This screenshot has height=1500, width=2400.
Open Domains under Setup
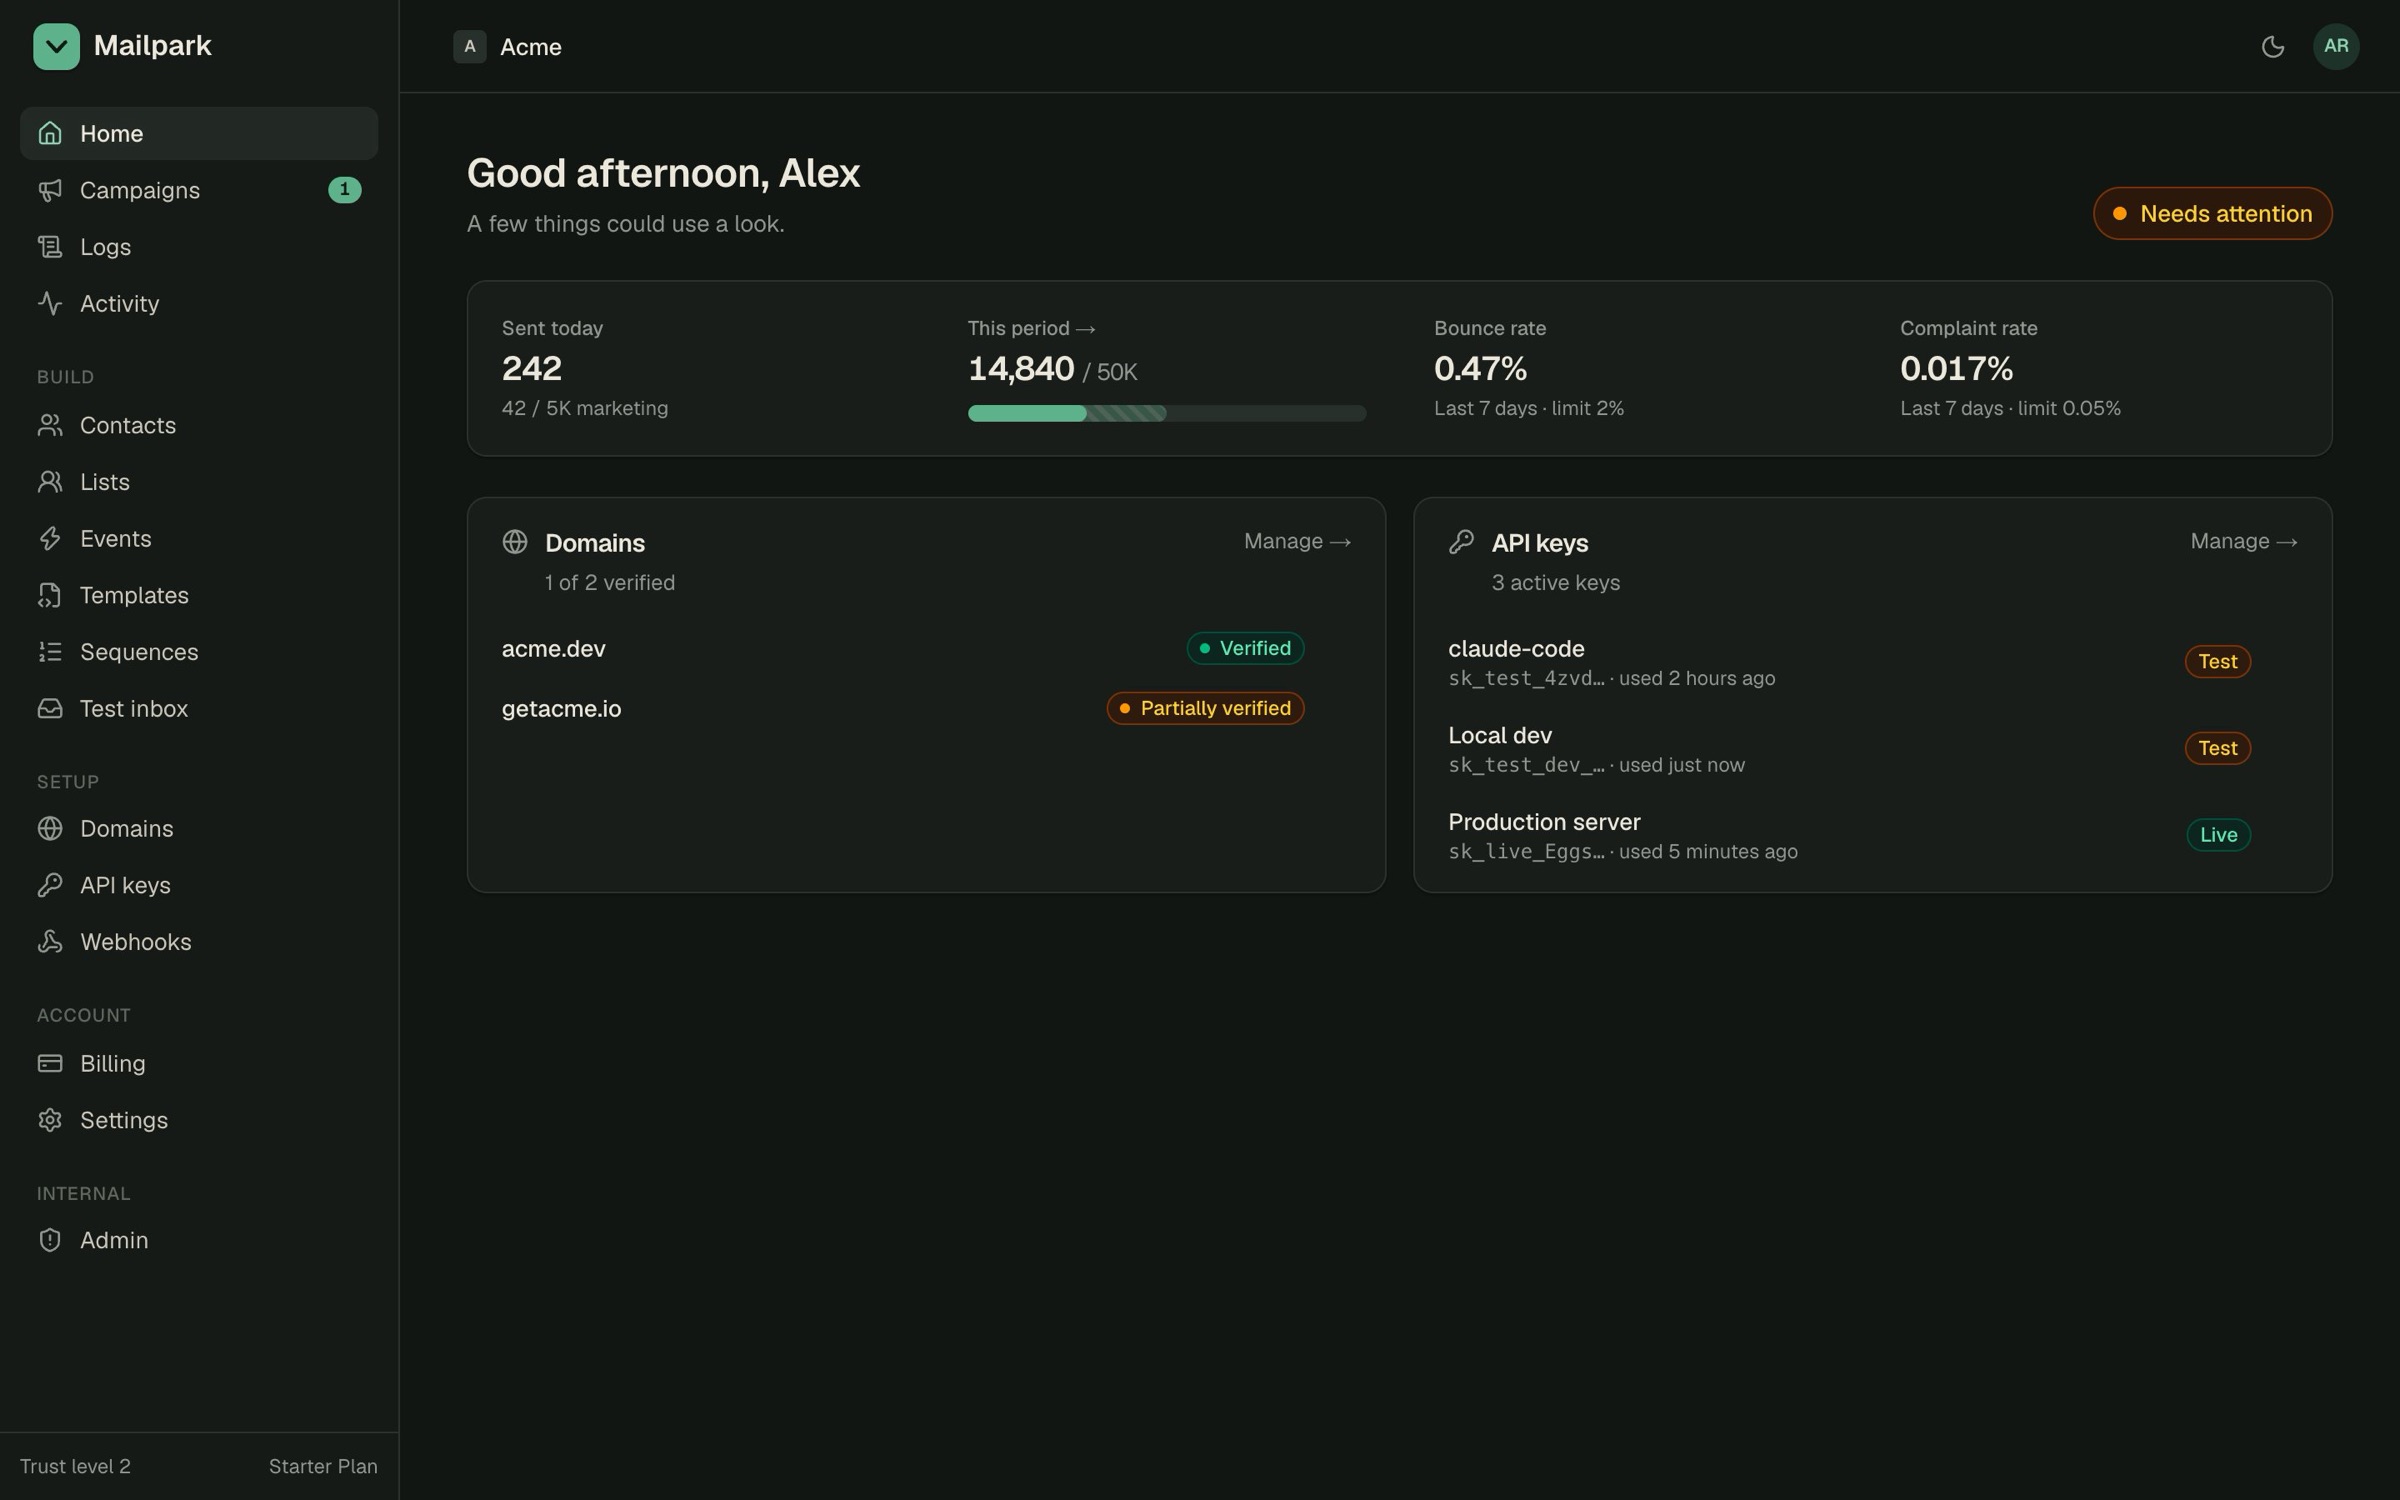click(x=199, y=828)
